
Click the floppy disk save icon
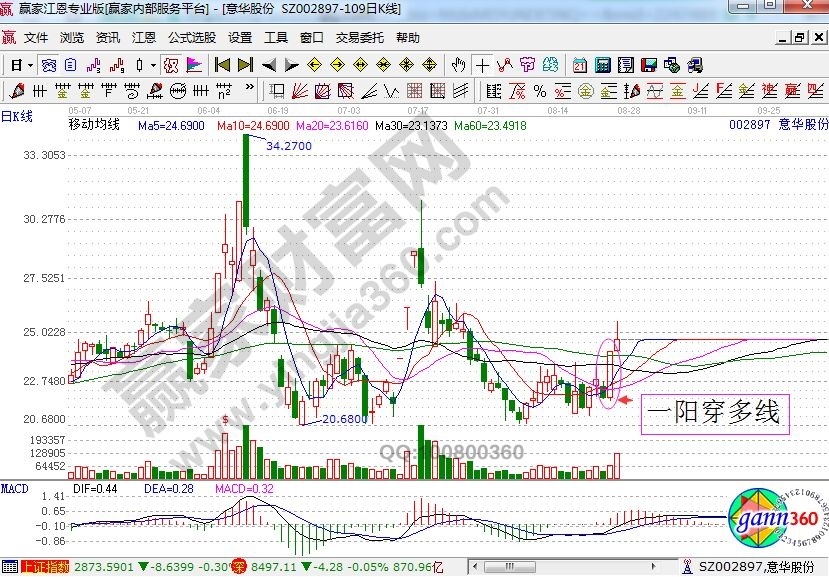(x=649, y=65)
